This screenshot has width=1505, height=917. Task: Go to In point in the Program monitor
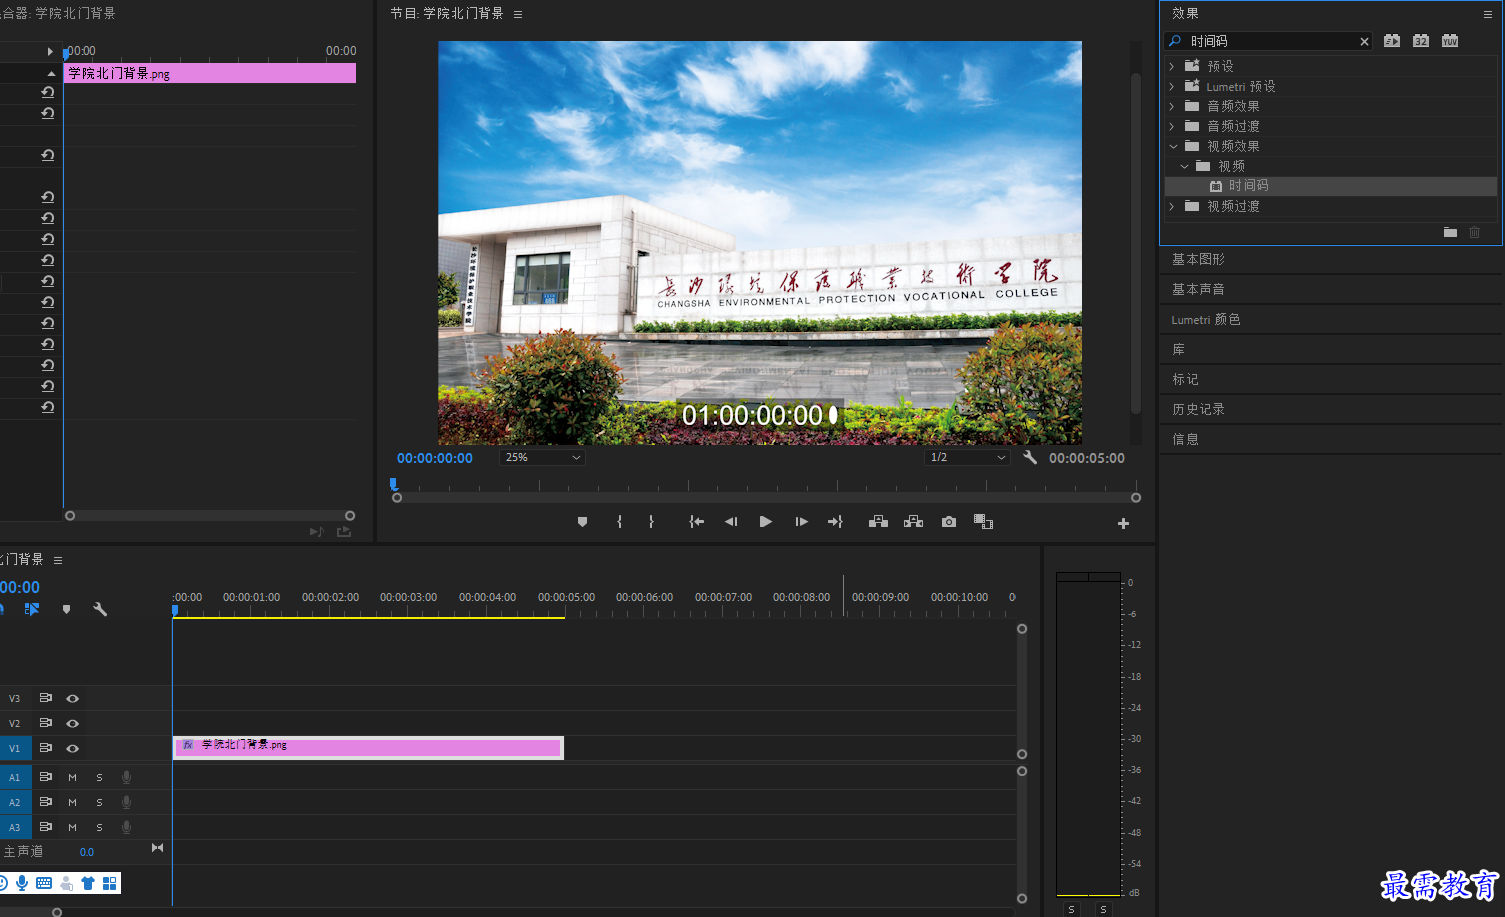(x=697, y=522)
